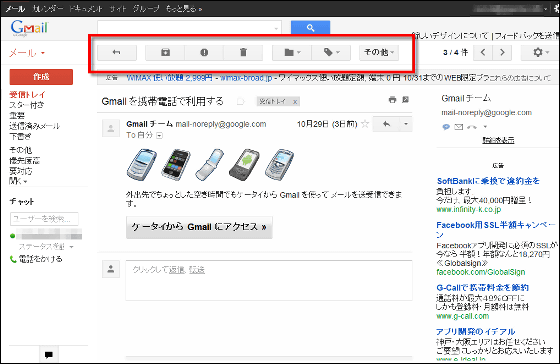Open the その他 toolbar dropdown
Screen dimensions: 560x364
(379, 53)
